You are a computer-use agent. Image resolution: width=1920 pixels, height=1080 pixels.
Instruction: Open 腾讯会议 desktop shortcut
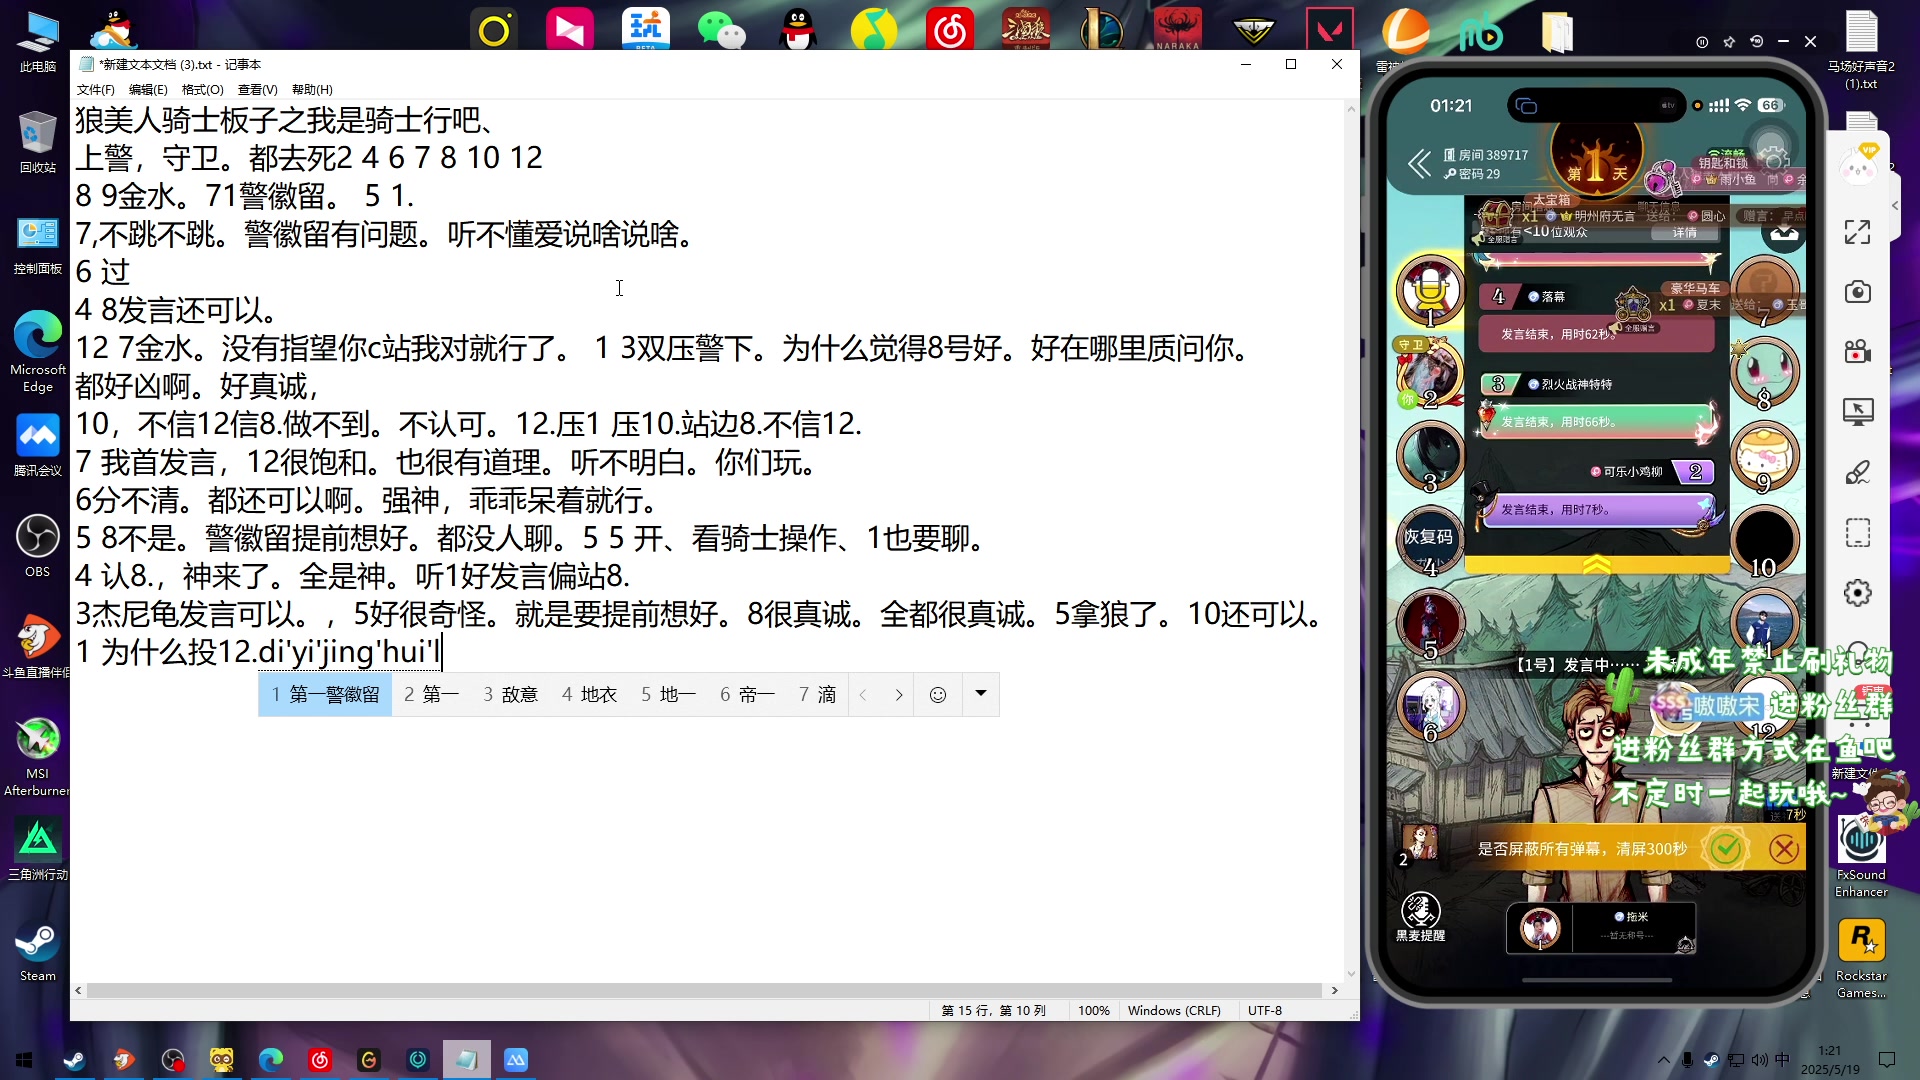(x=38, y=445)
